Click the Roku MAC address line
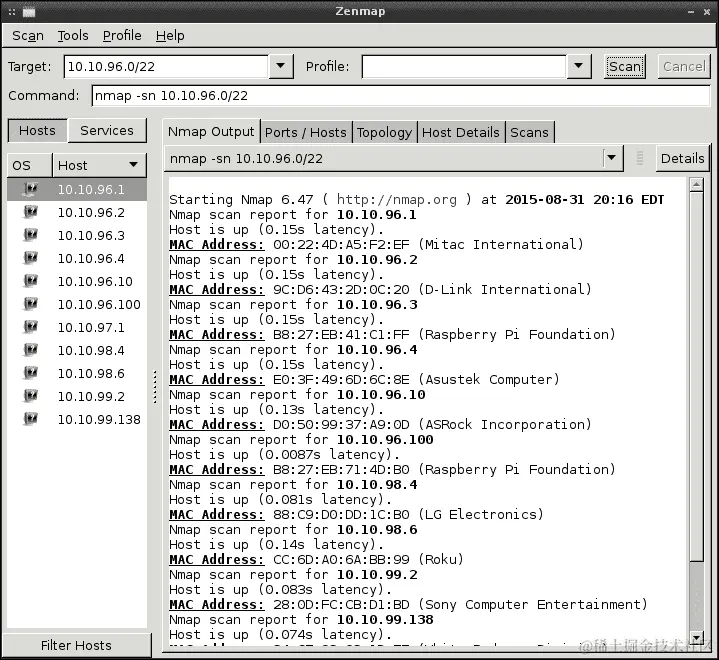719x660 pixels. pyautogui.click(x=316, y=559)
